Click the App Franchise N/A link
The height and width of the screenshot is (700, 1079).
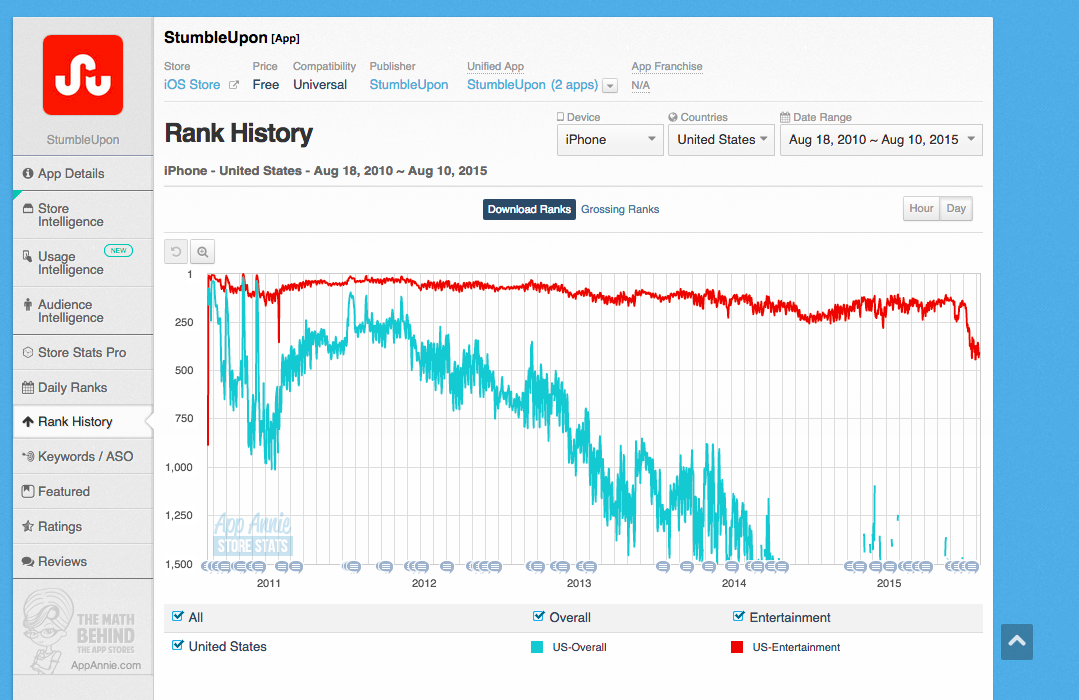tap(641, 85)
